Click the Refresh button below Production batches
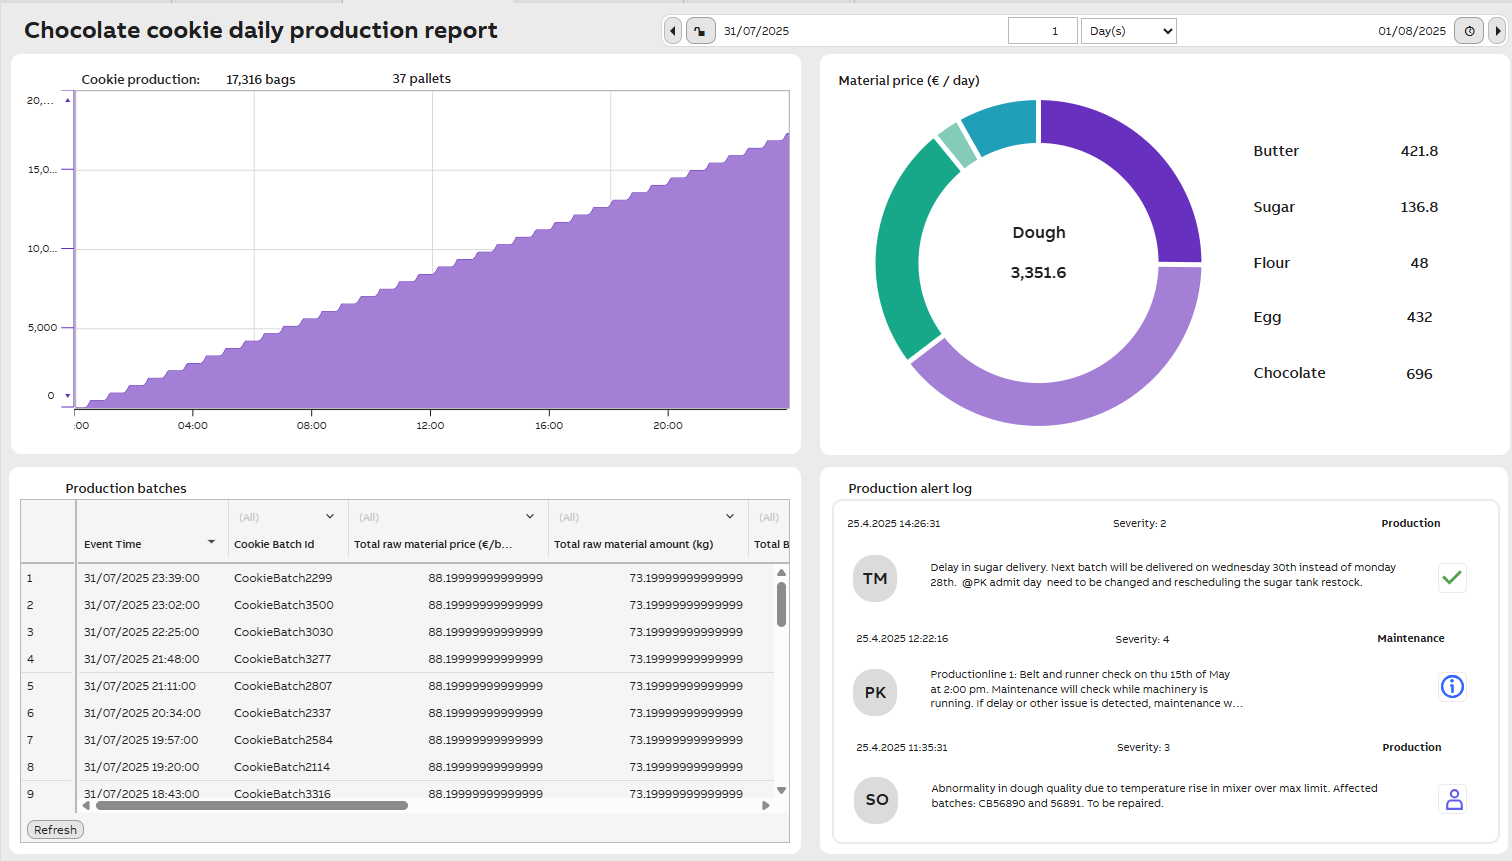Viewport: 1512px width, 861px height. click(55, 829)
